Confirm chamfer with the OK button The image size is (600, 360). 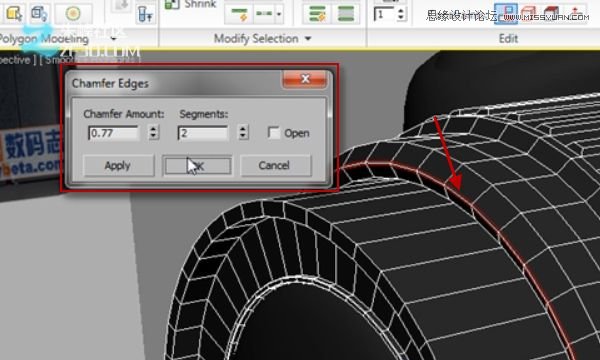point(197,166)
